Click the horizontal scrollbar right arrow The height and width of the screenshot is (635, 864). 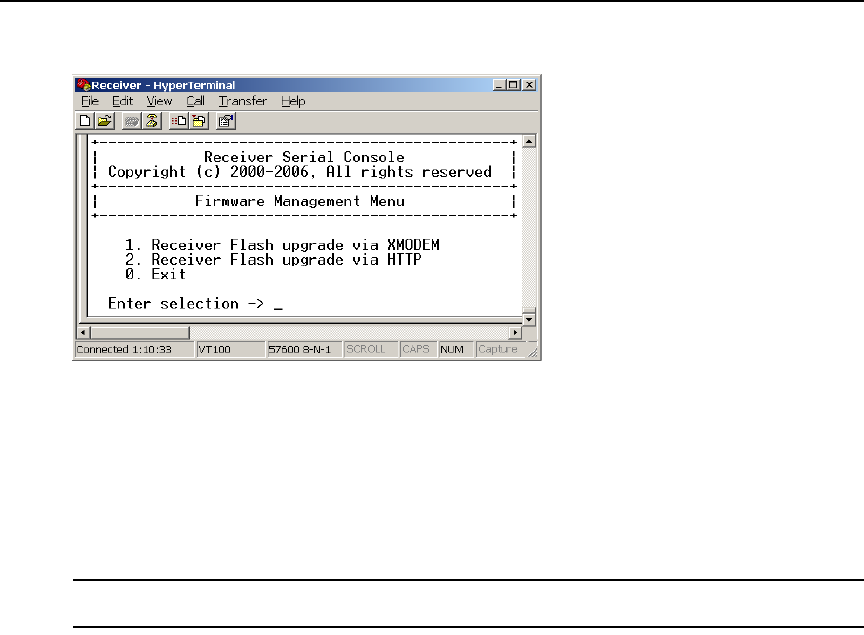515,332
